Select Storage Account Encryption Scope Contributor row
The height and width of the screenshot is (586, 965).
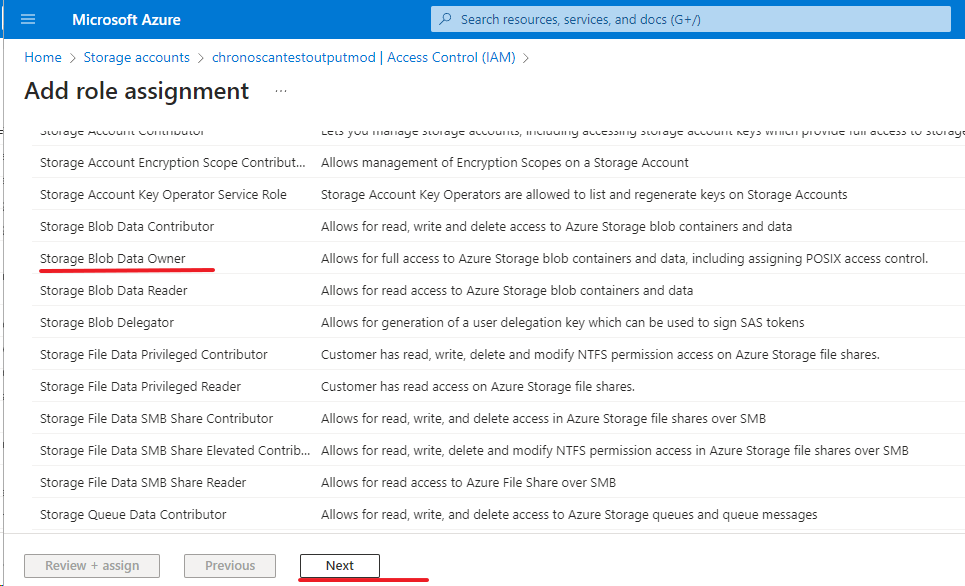[x=172, y=162]
